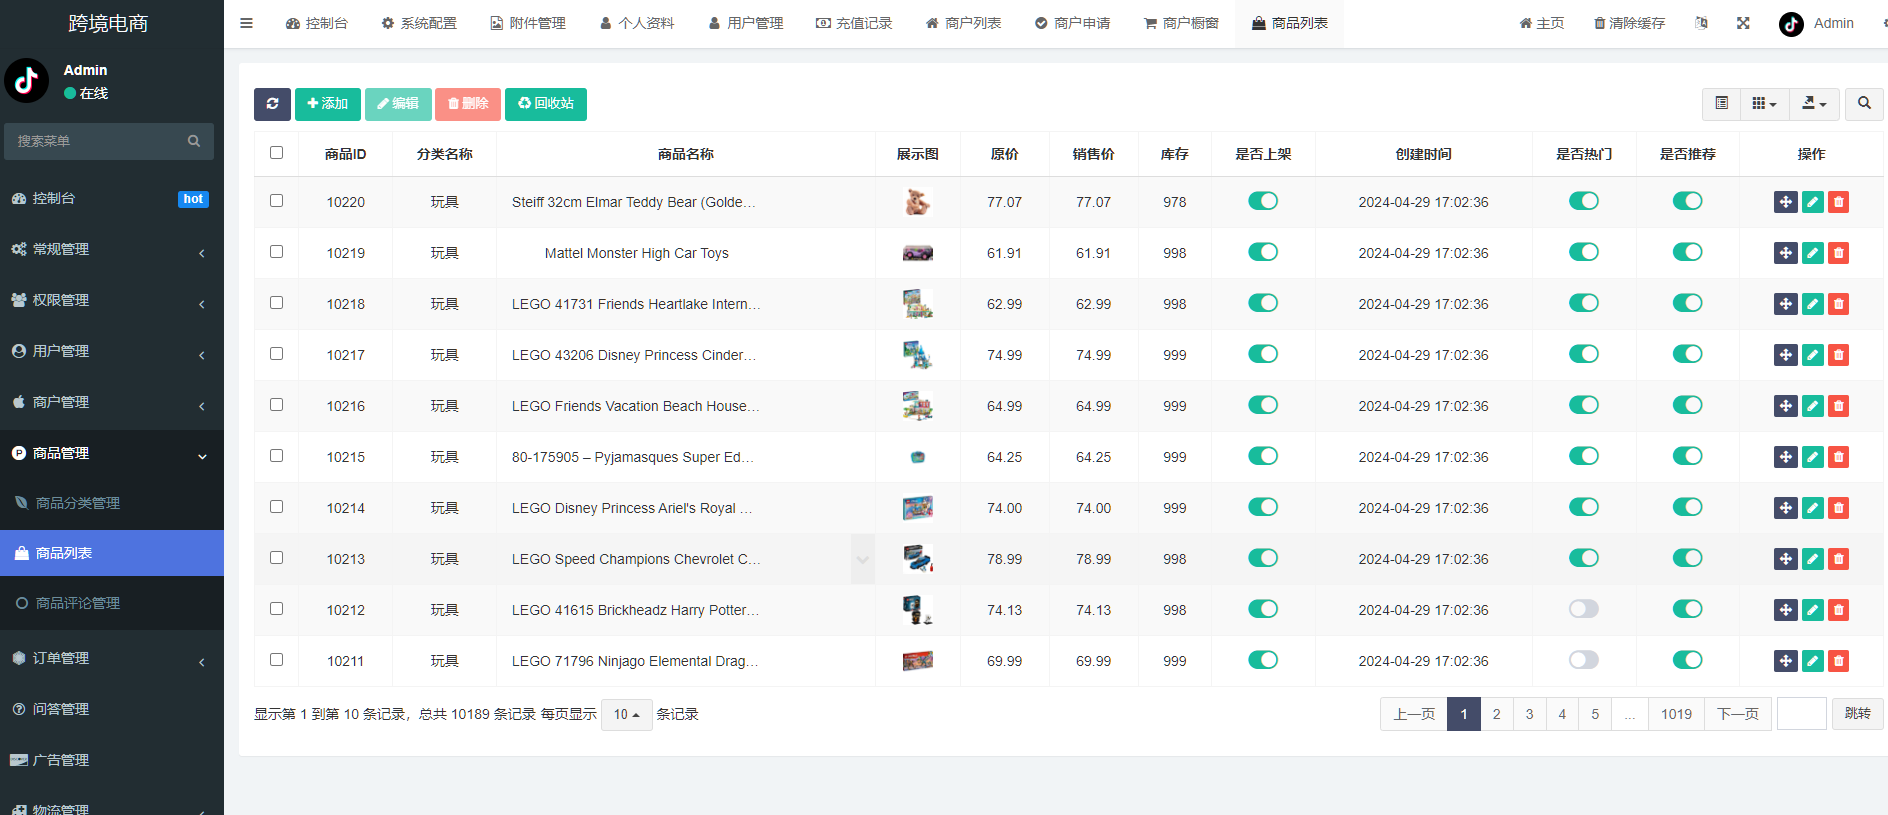
Task: Expand 权限管理 sidebar menu
Action: 112,300
